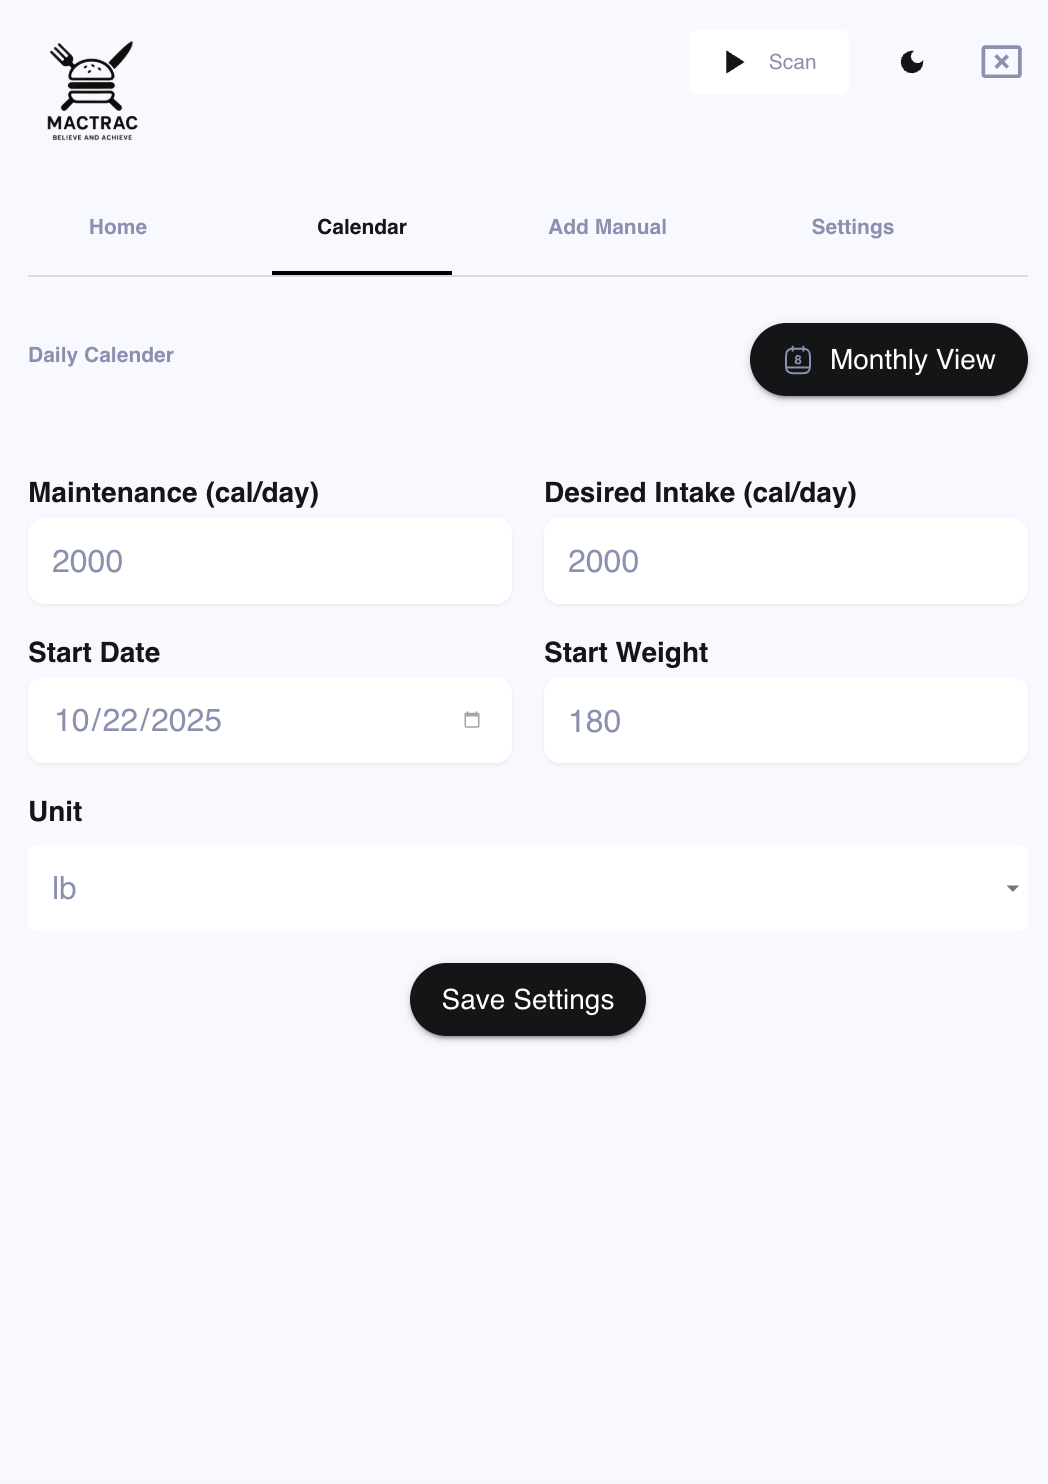The height and width of the screenshot is (1484, 1048).
Task: Click the Scan button
Action: click(x=769, y=62)
